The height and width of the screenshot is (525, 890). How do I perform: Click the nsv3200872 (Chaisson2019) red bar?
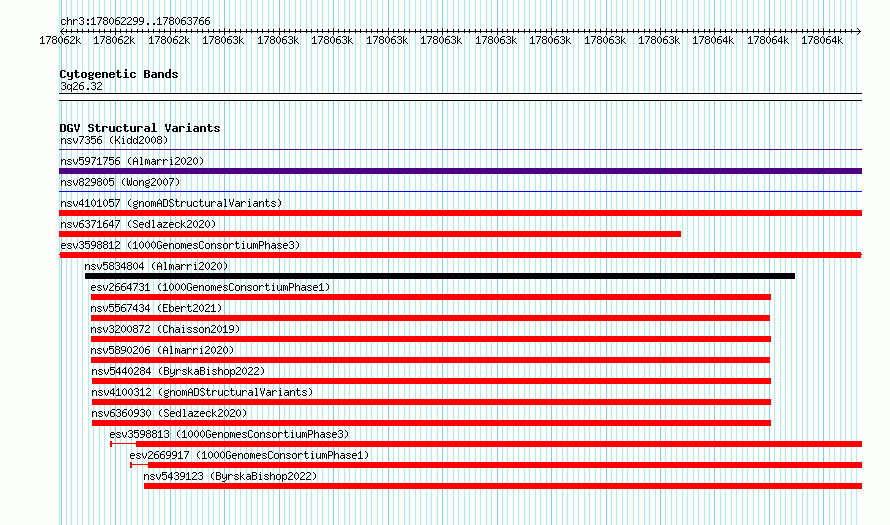pos(431,339)
